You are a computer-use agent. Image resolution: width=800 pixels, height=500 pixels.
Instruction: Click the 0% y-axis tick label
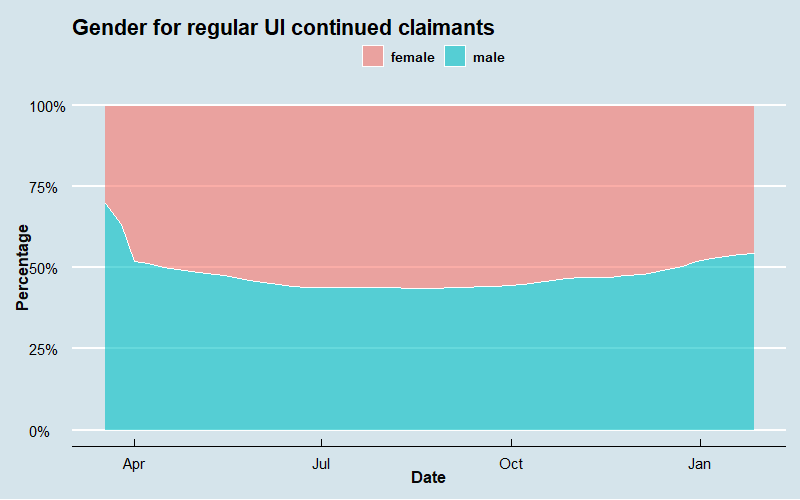56,431
